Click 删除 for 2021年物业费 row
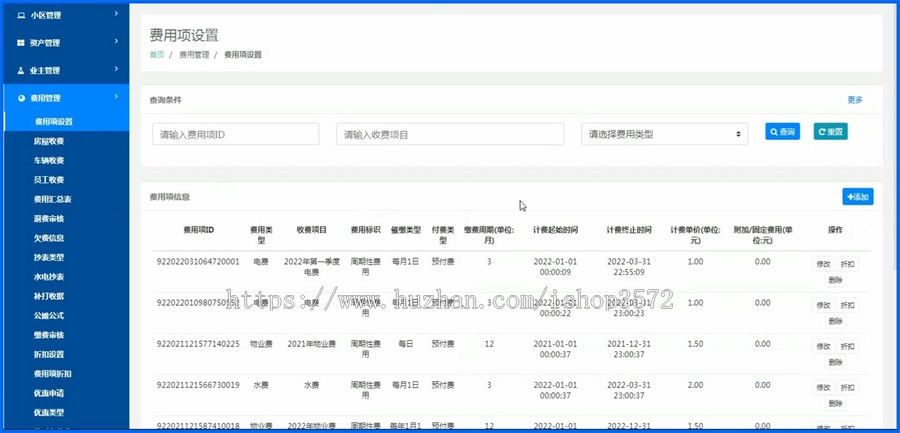900x433 pixels. 835,362
